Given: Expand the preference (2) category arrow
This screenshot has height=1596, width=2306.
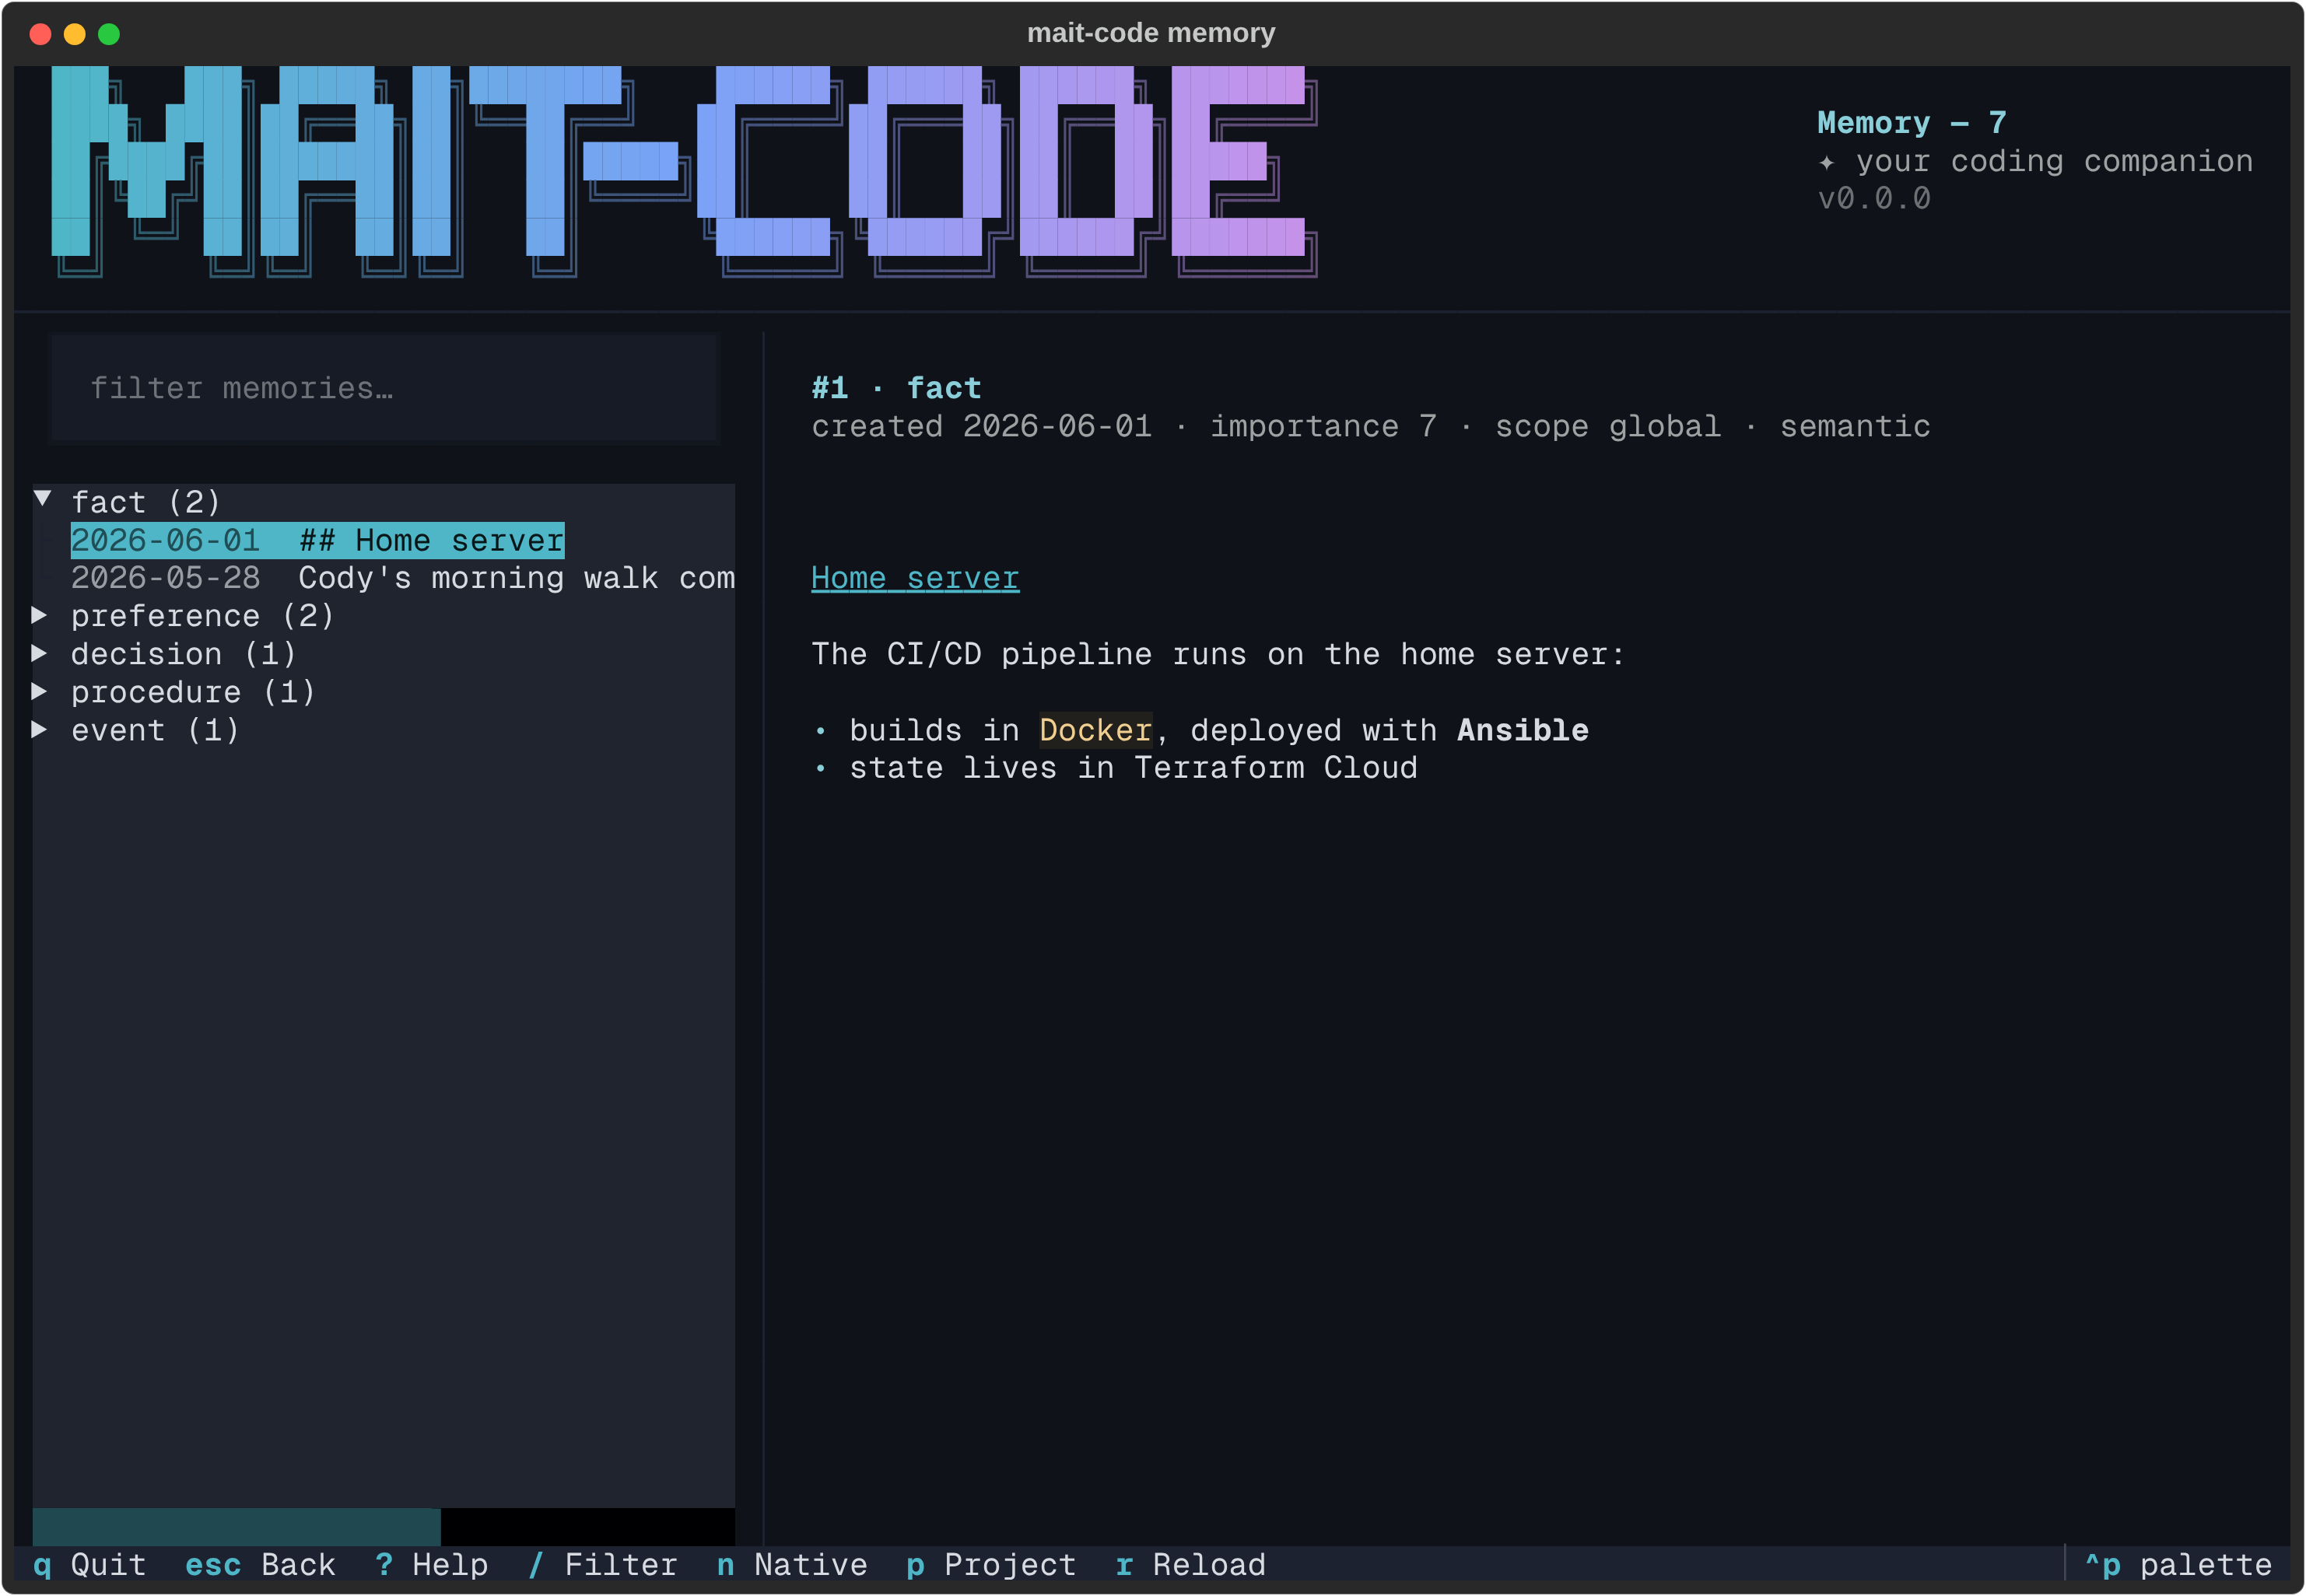Looking at the screenshot, I should (40, 615).
